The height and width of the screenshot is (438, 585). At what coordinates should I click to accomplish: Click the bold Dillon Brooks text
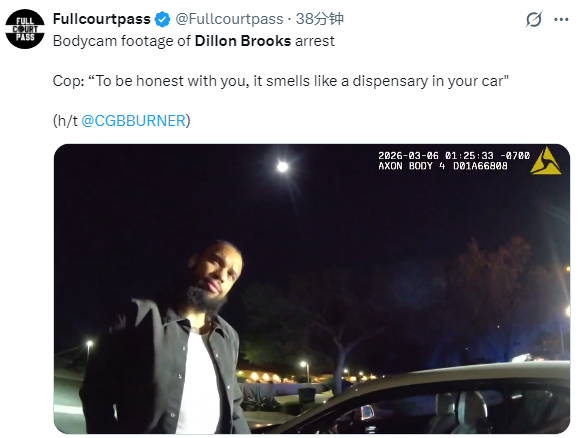tap(243, 41)
